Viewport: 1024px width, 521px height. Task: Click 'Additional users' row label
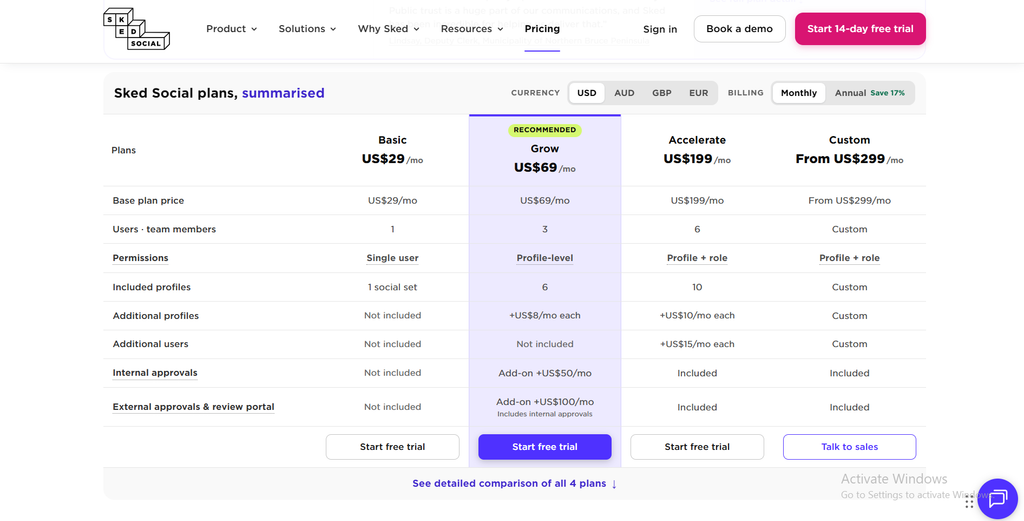150,344
